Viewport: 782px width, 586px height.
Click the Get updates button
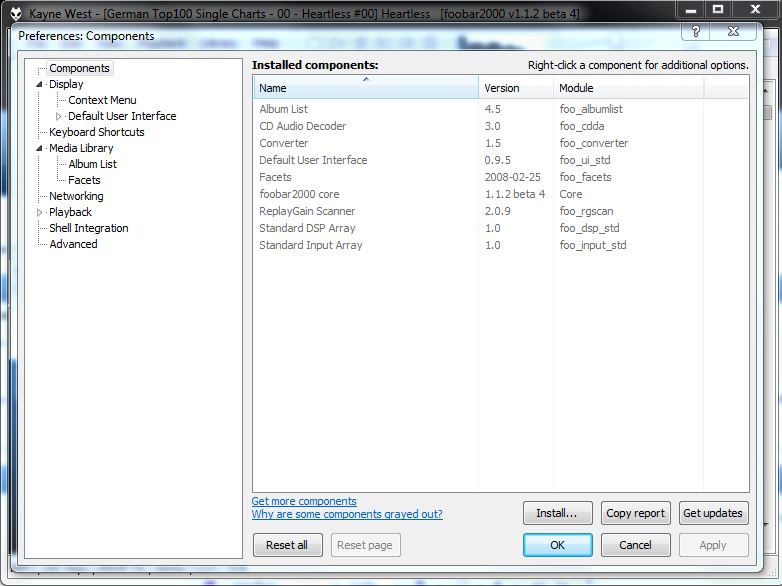(x=713, y=513)
